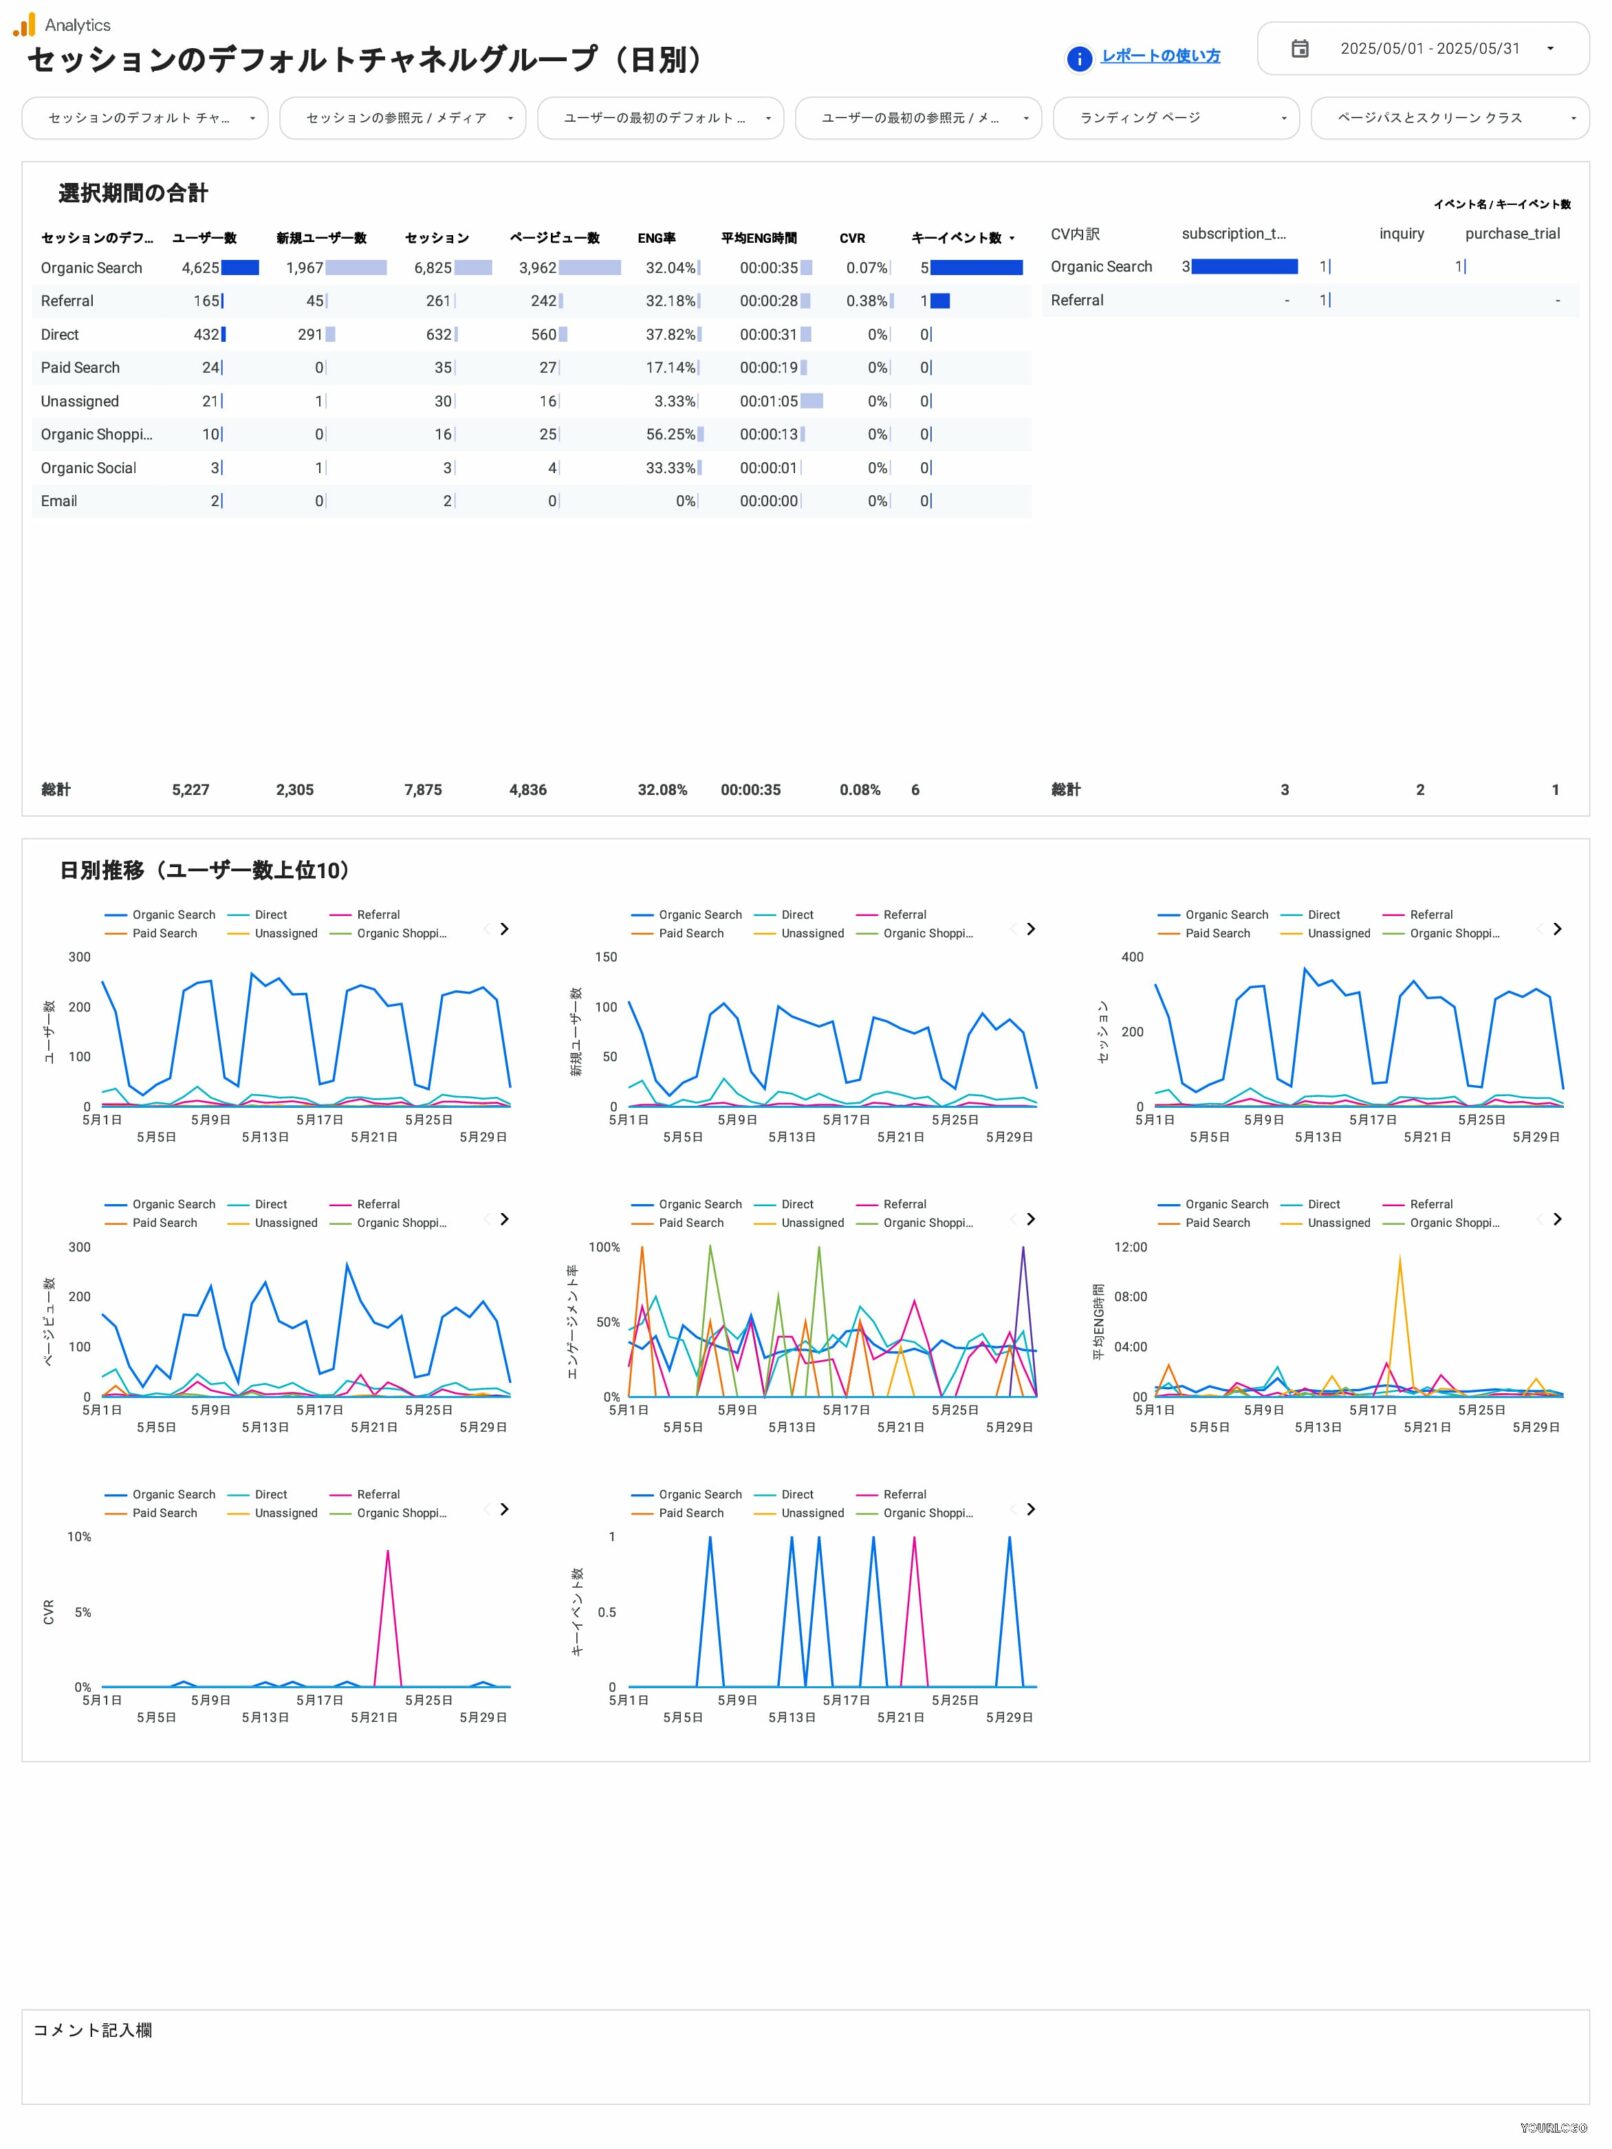Image resolution: width=1612 pixels, height=2149 pixels.
Task: Click next legend arrow on CVR chart
Action: (505, 1510)
